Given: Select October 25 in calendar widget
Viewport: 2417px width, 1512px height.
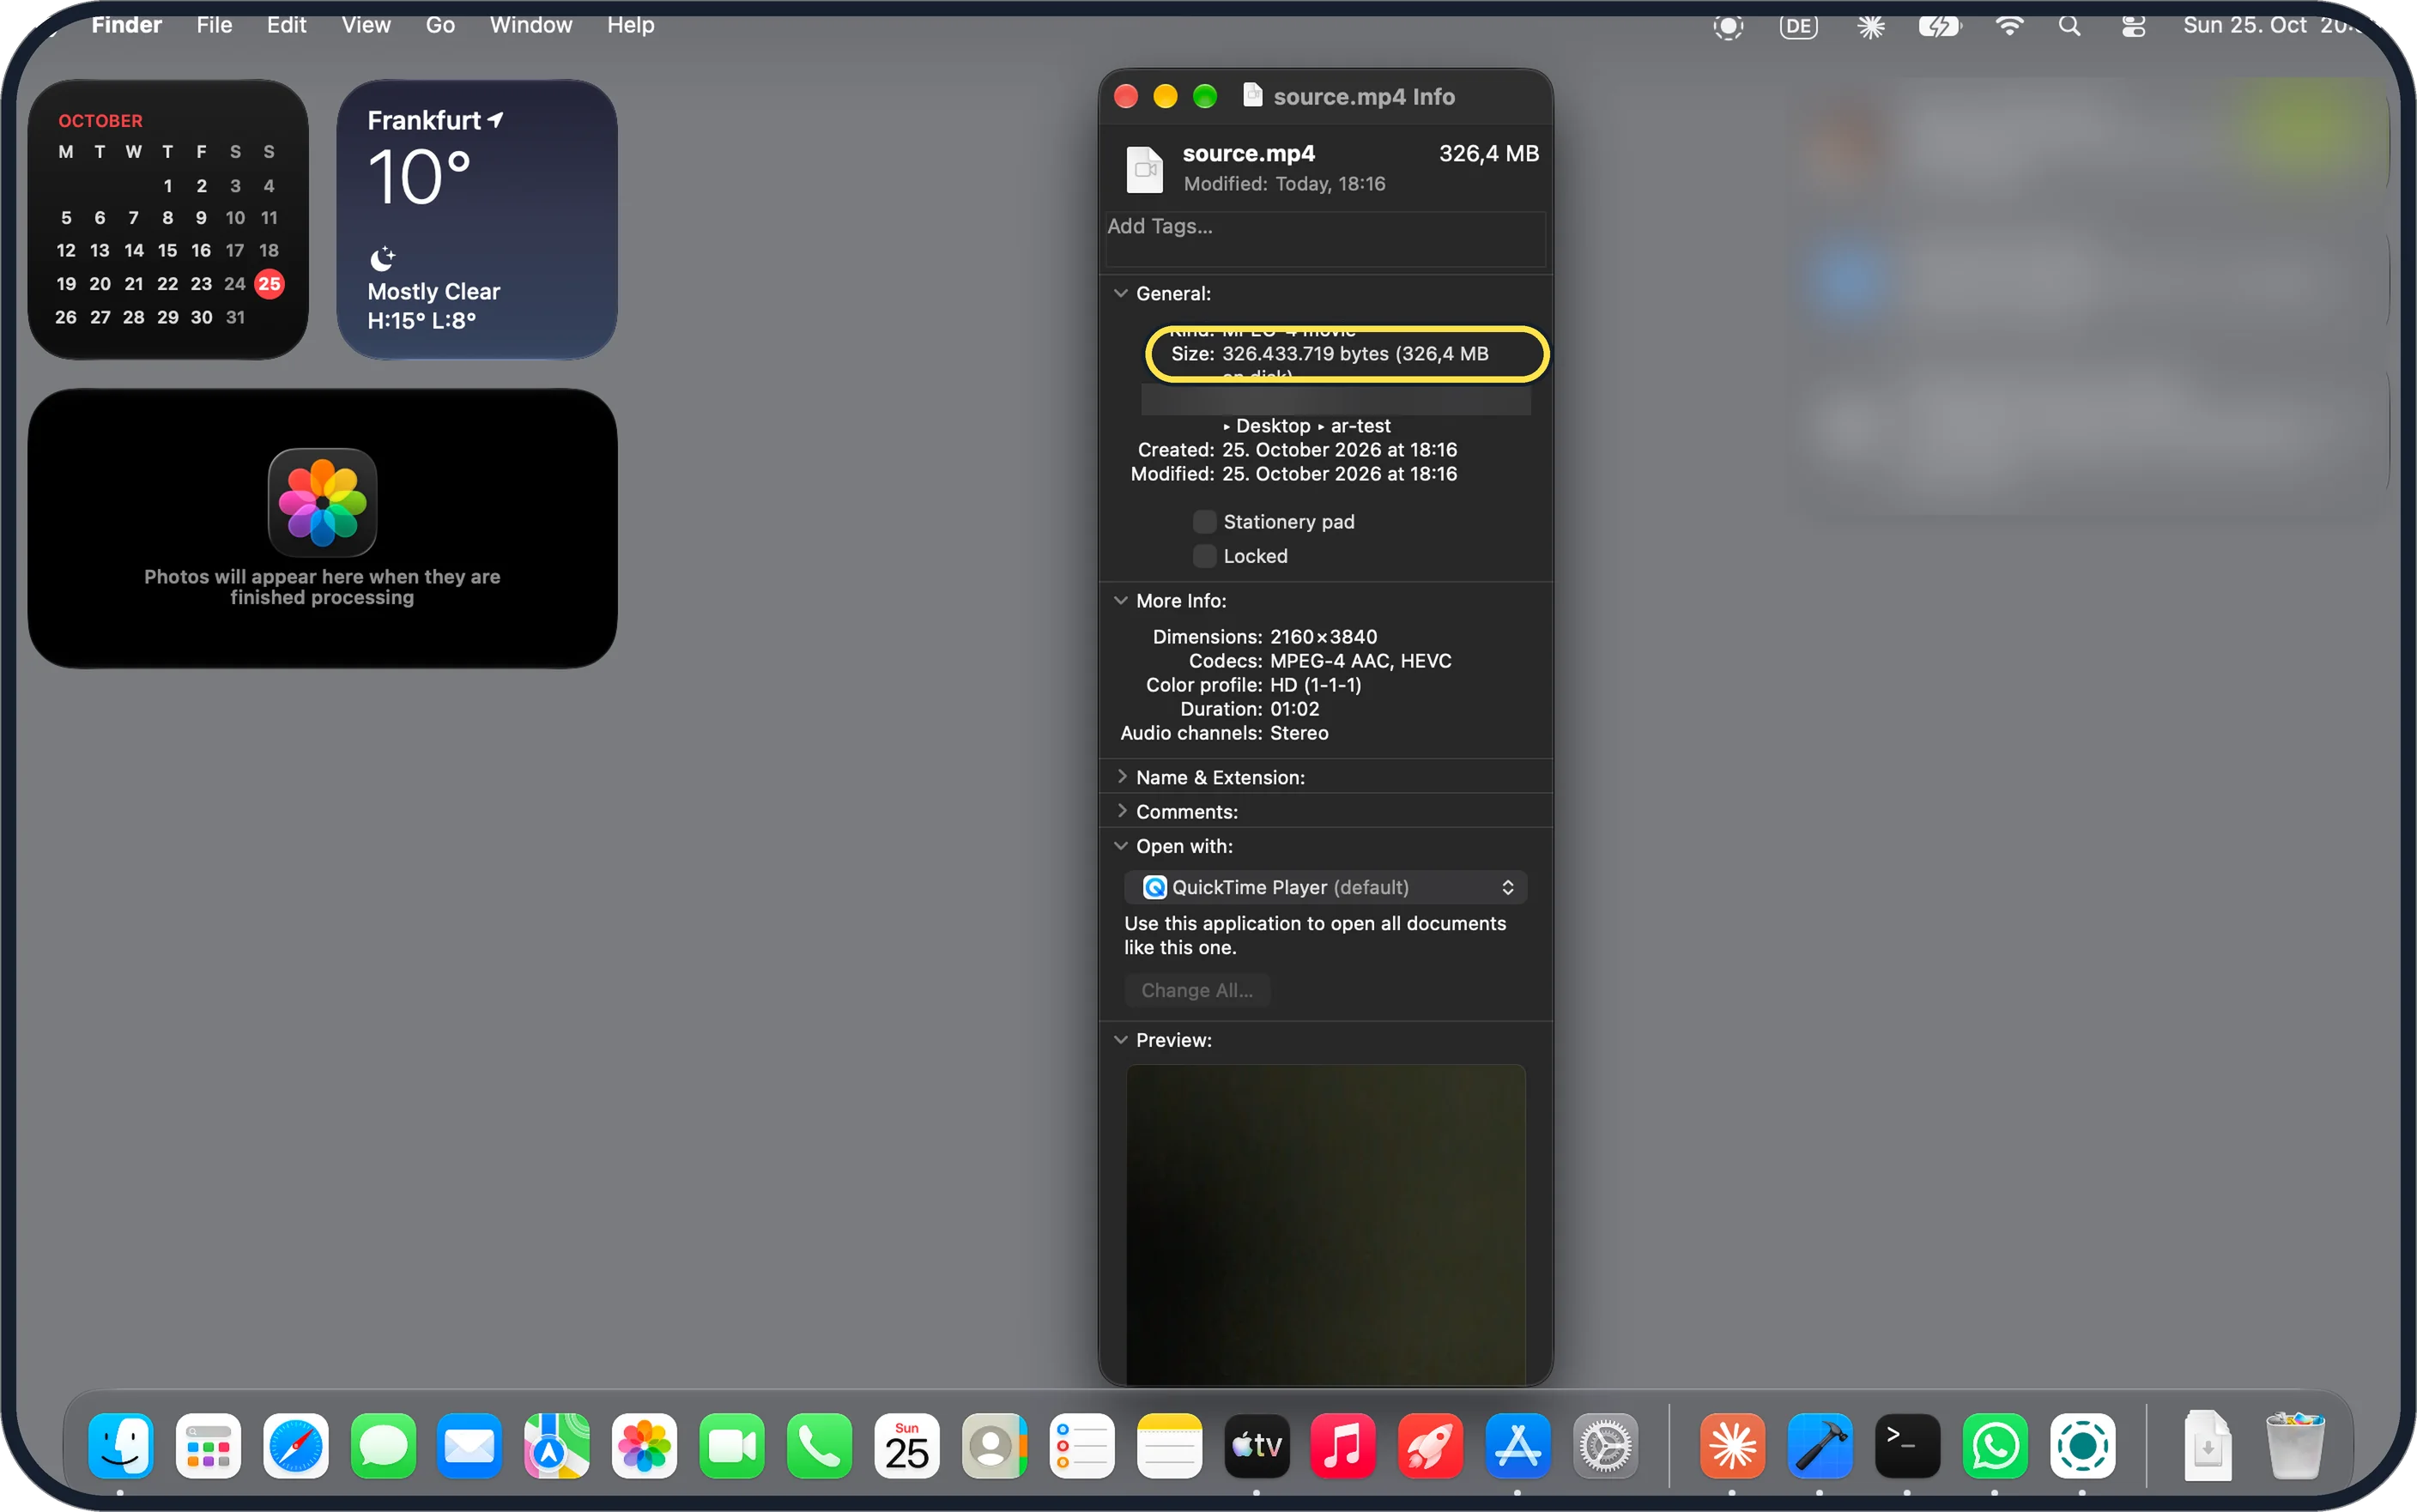Looking at the screenshot, I should point(269,284).
